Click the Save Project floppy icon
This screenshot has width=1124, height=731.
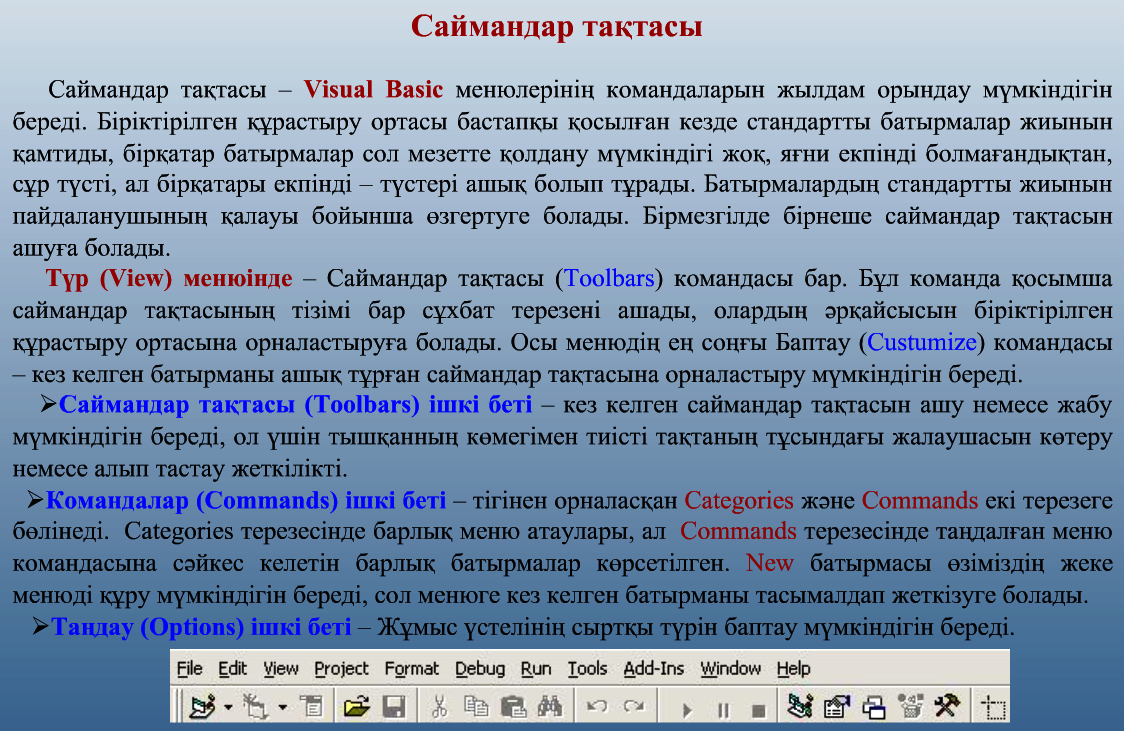394,707
